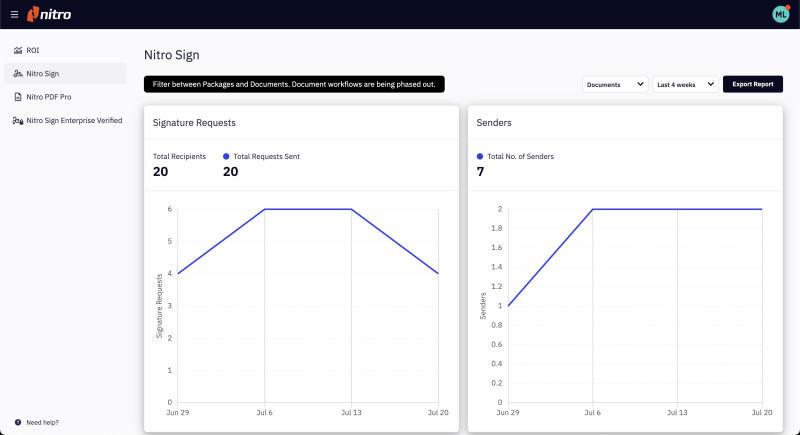Go to Nitro PDF Pro page

click(x=66, y=97)
